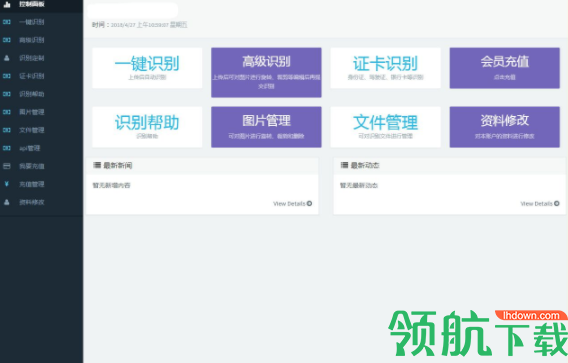Click the list icon beside 最新动态
The width and height of the screenshot is (568, 363).
[344, 165]
